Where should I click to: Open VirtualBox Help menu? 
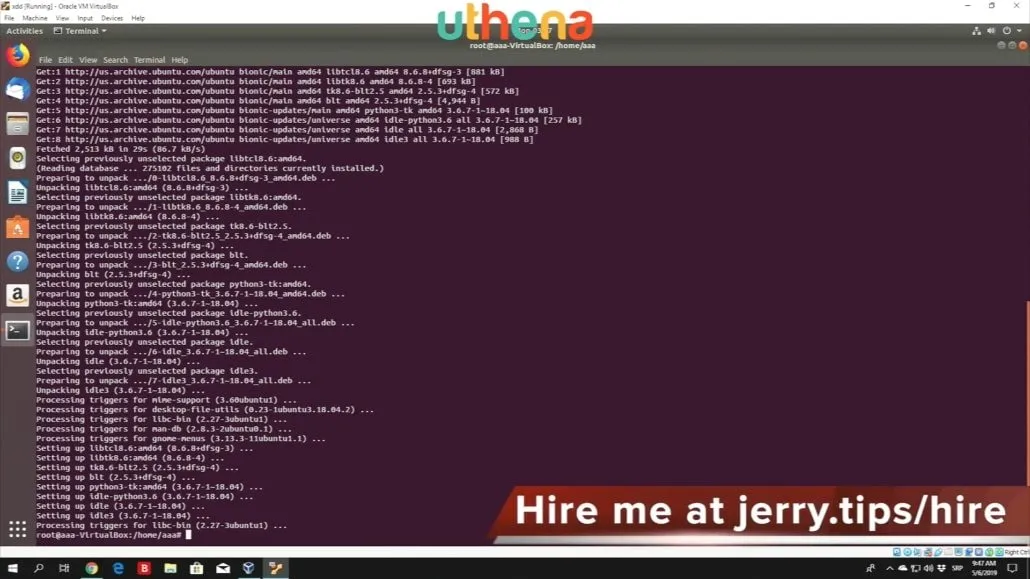(138, 18)
